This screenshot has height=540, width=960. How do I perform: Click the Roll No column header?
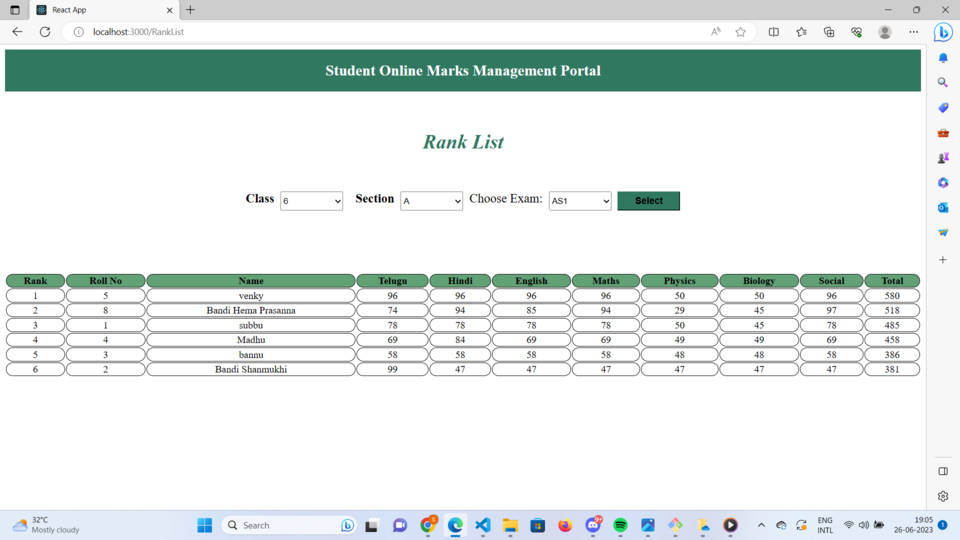(x=105, y=281)
